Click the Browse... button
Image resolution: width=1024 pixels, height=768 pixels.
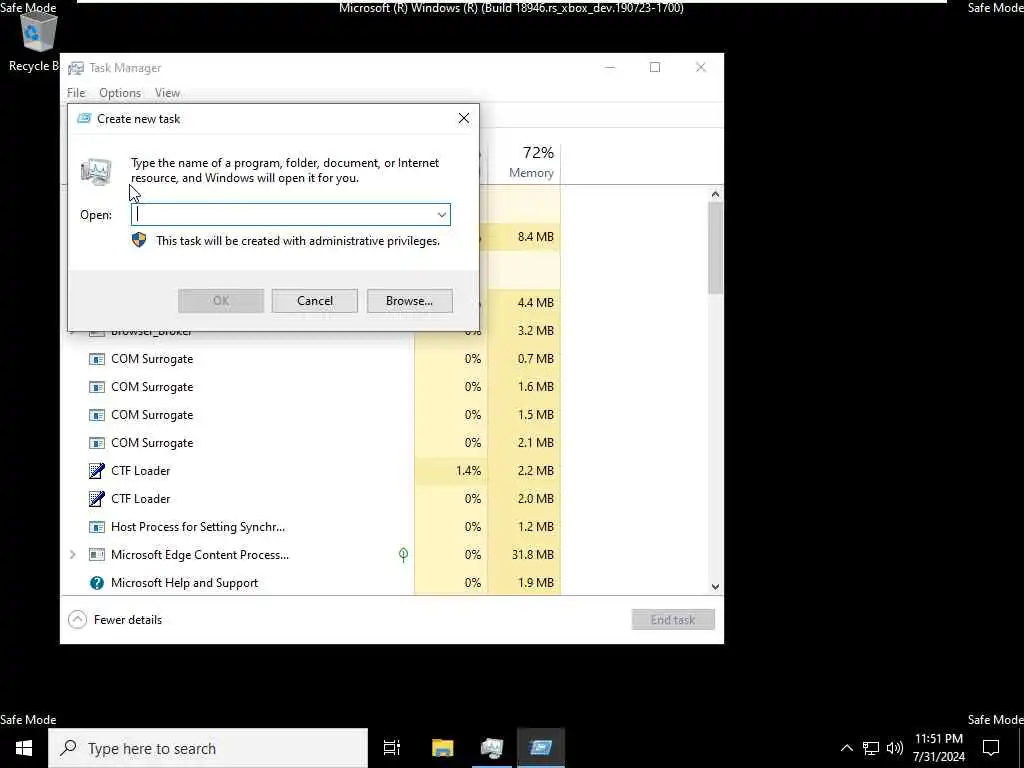click(409, 301)
